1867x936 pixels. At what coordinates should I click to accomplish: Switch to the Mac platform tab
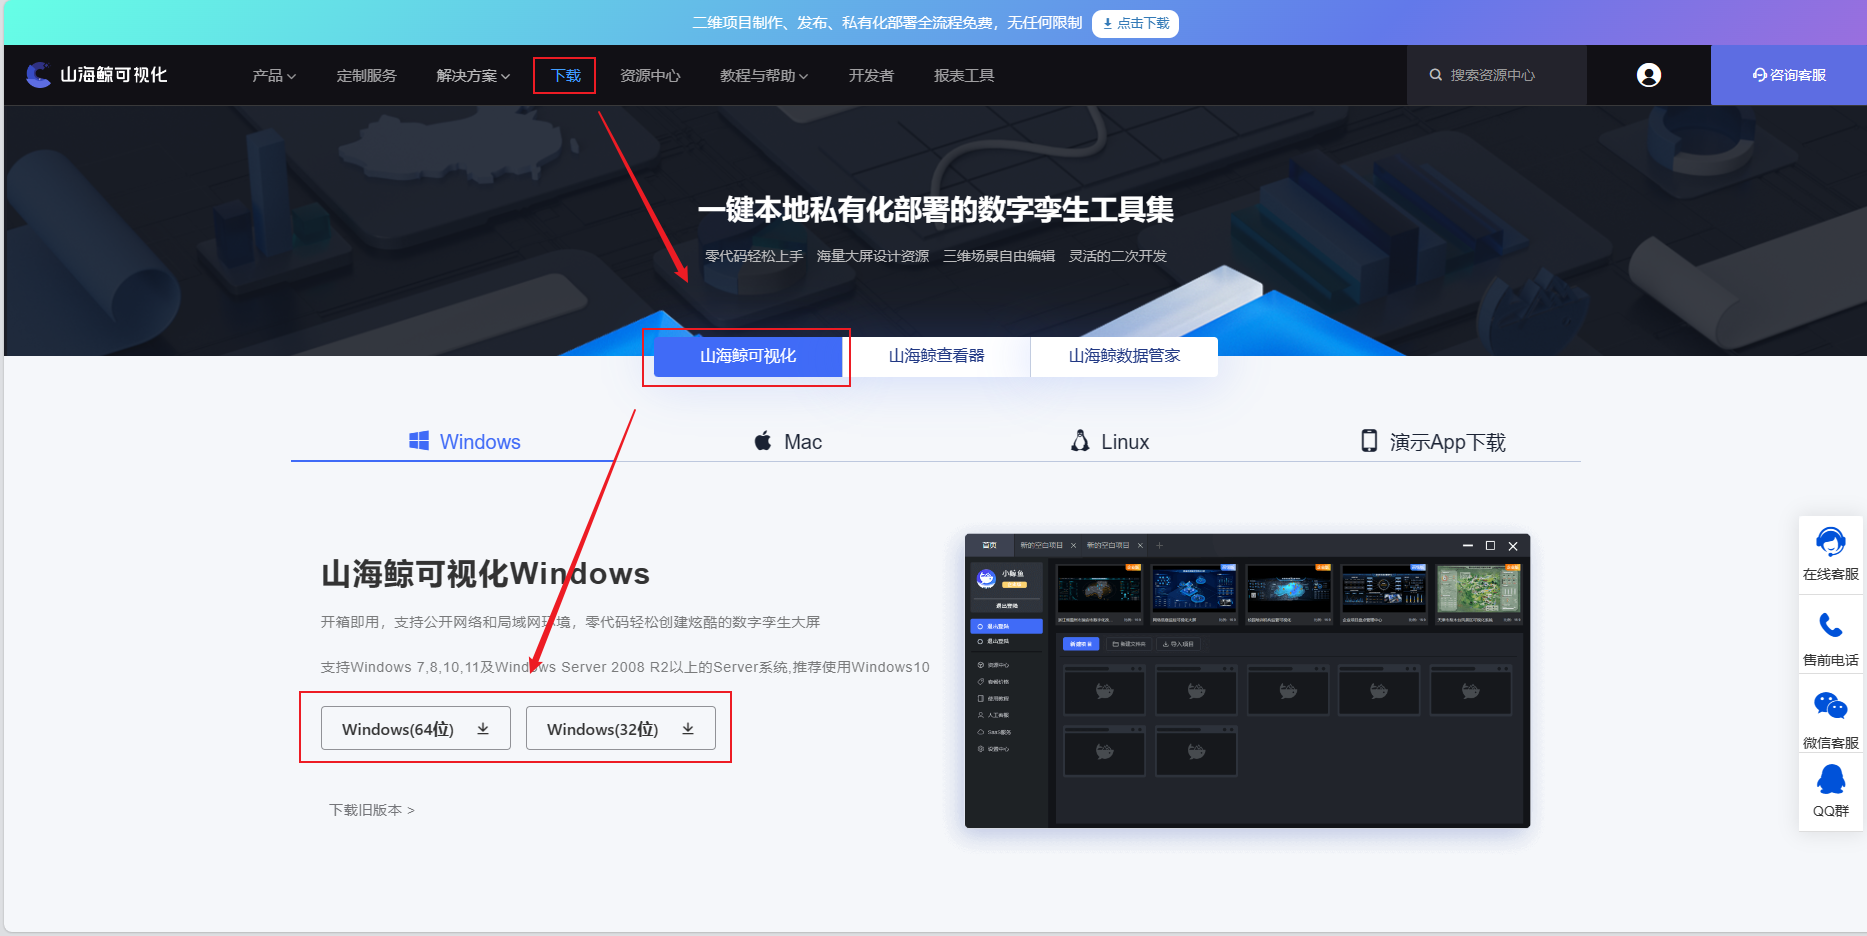click(x=788, y=441)
